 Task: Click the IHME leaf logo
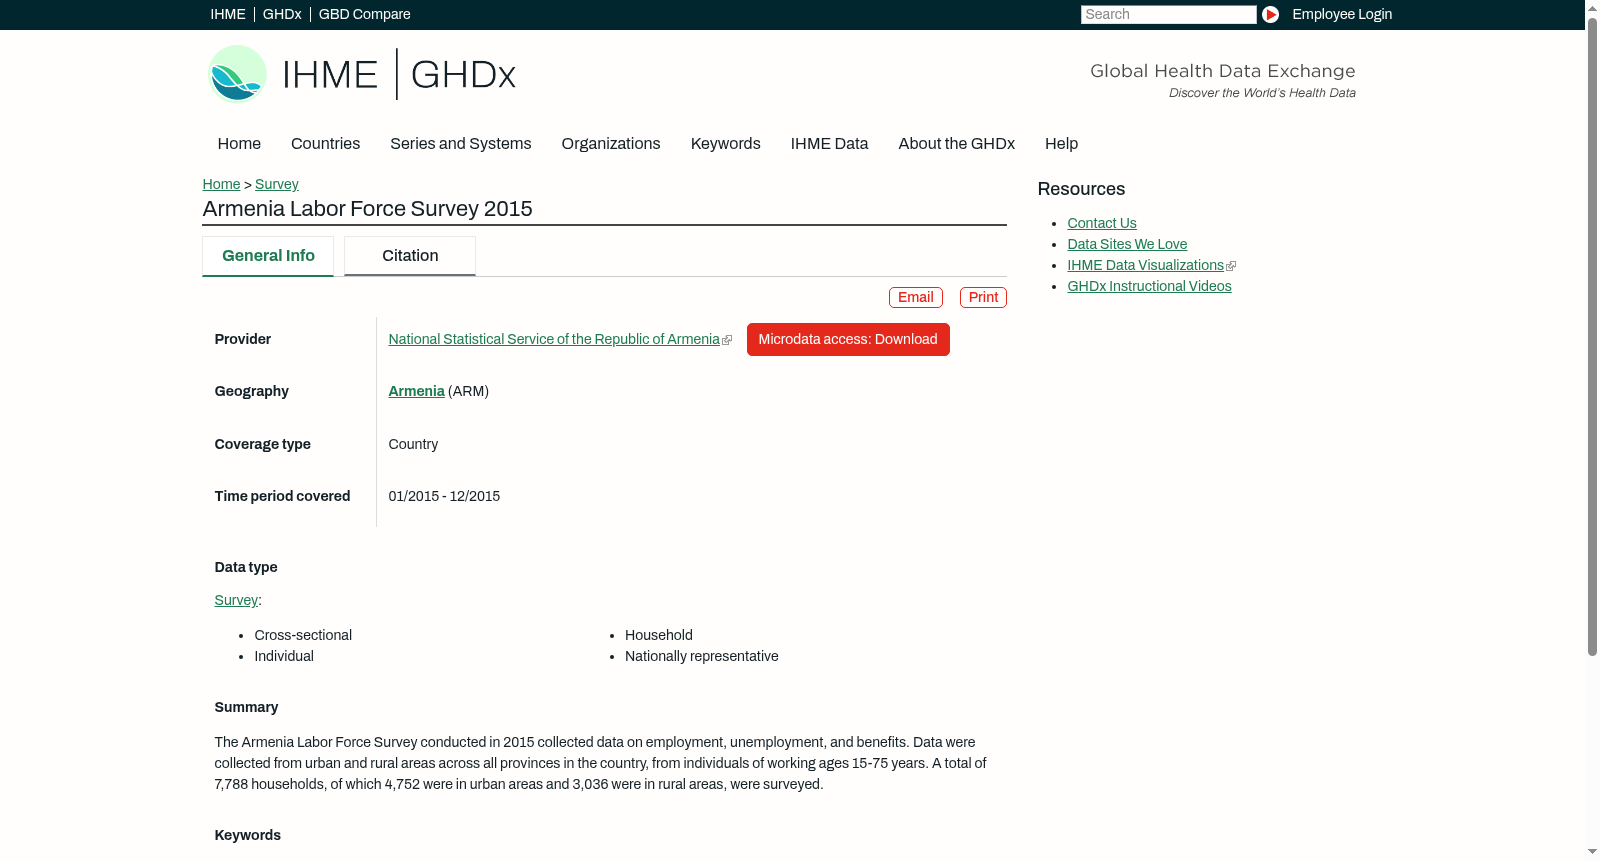237,74
